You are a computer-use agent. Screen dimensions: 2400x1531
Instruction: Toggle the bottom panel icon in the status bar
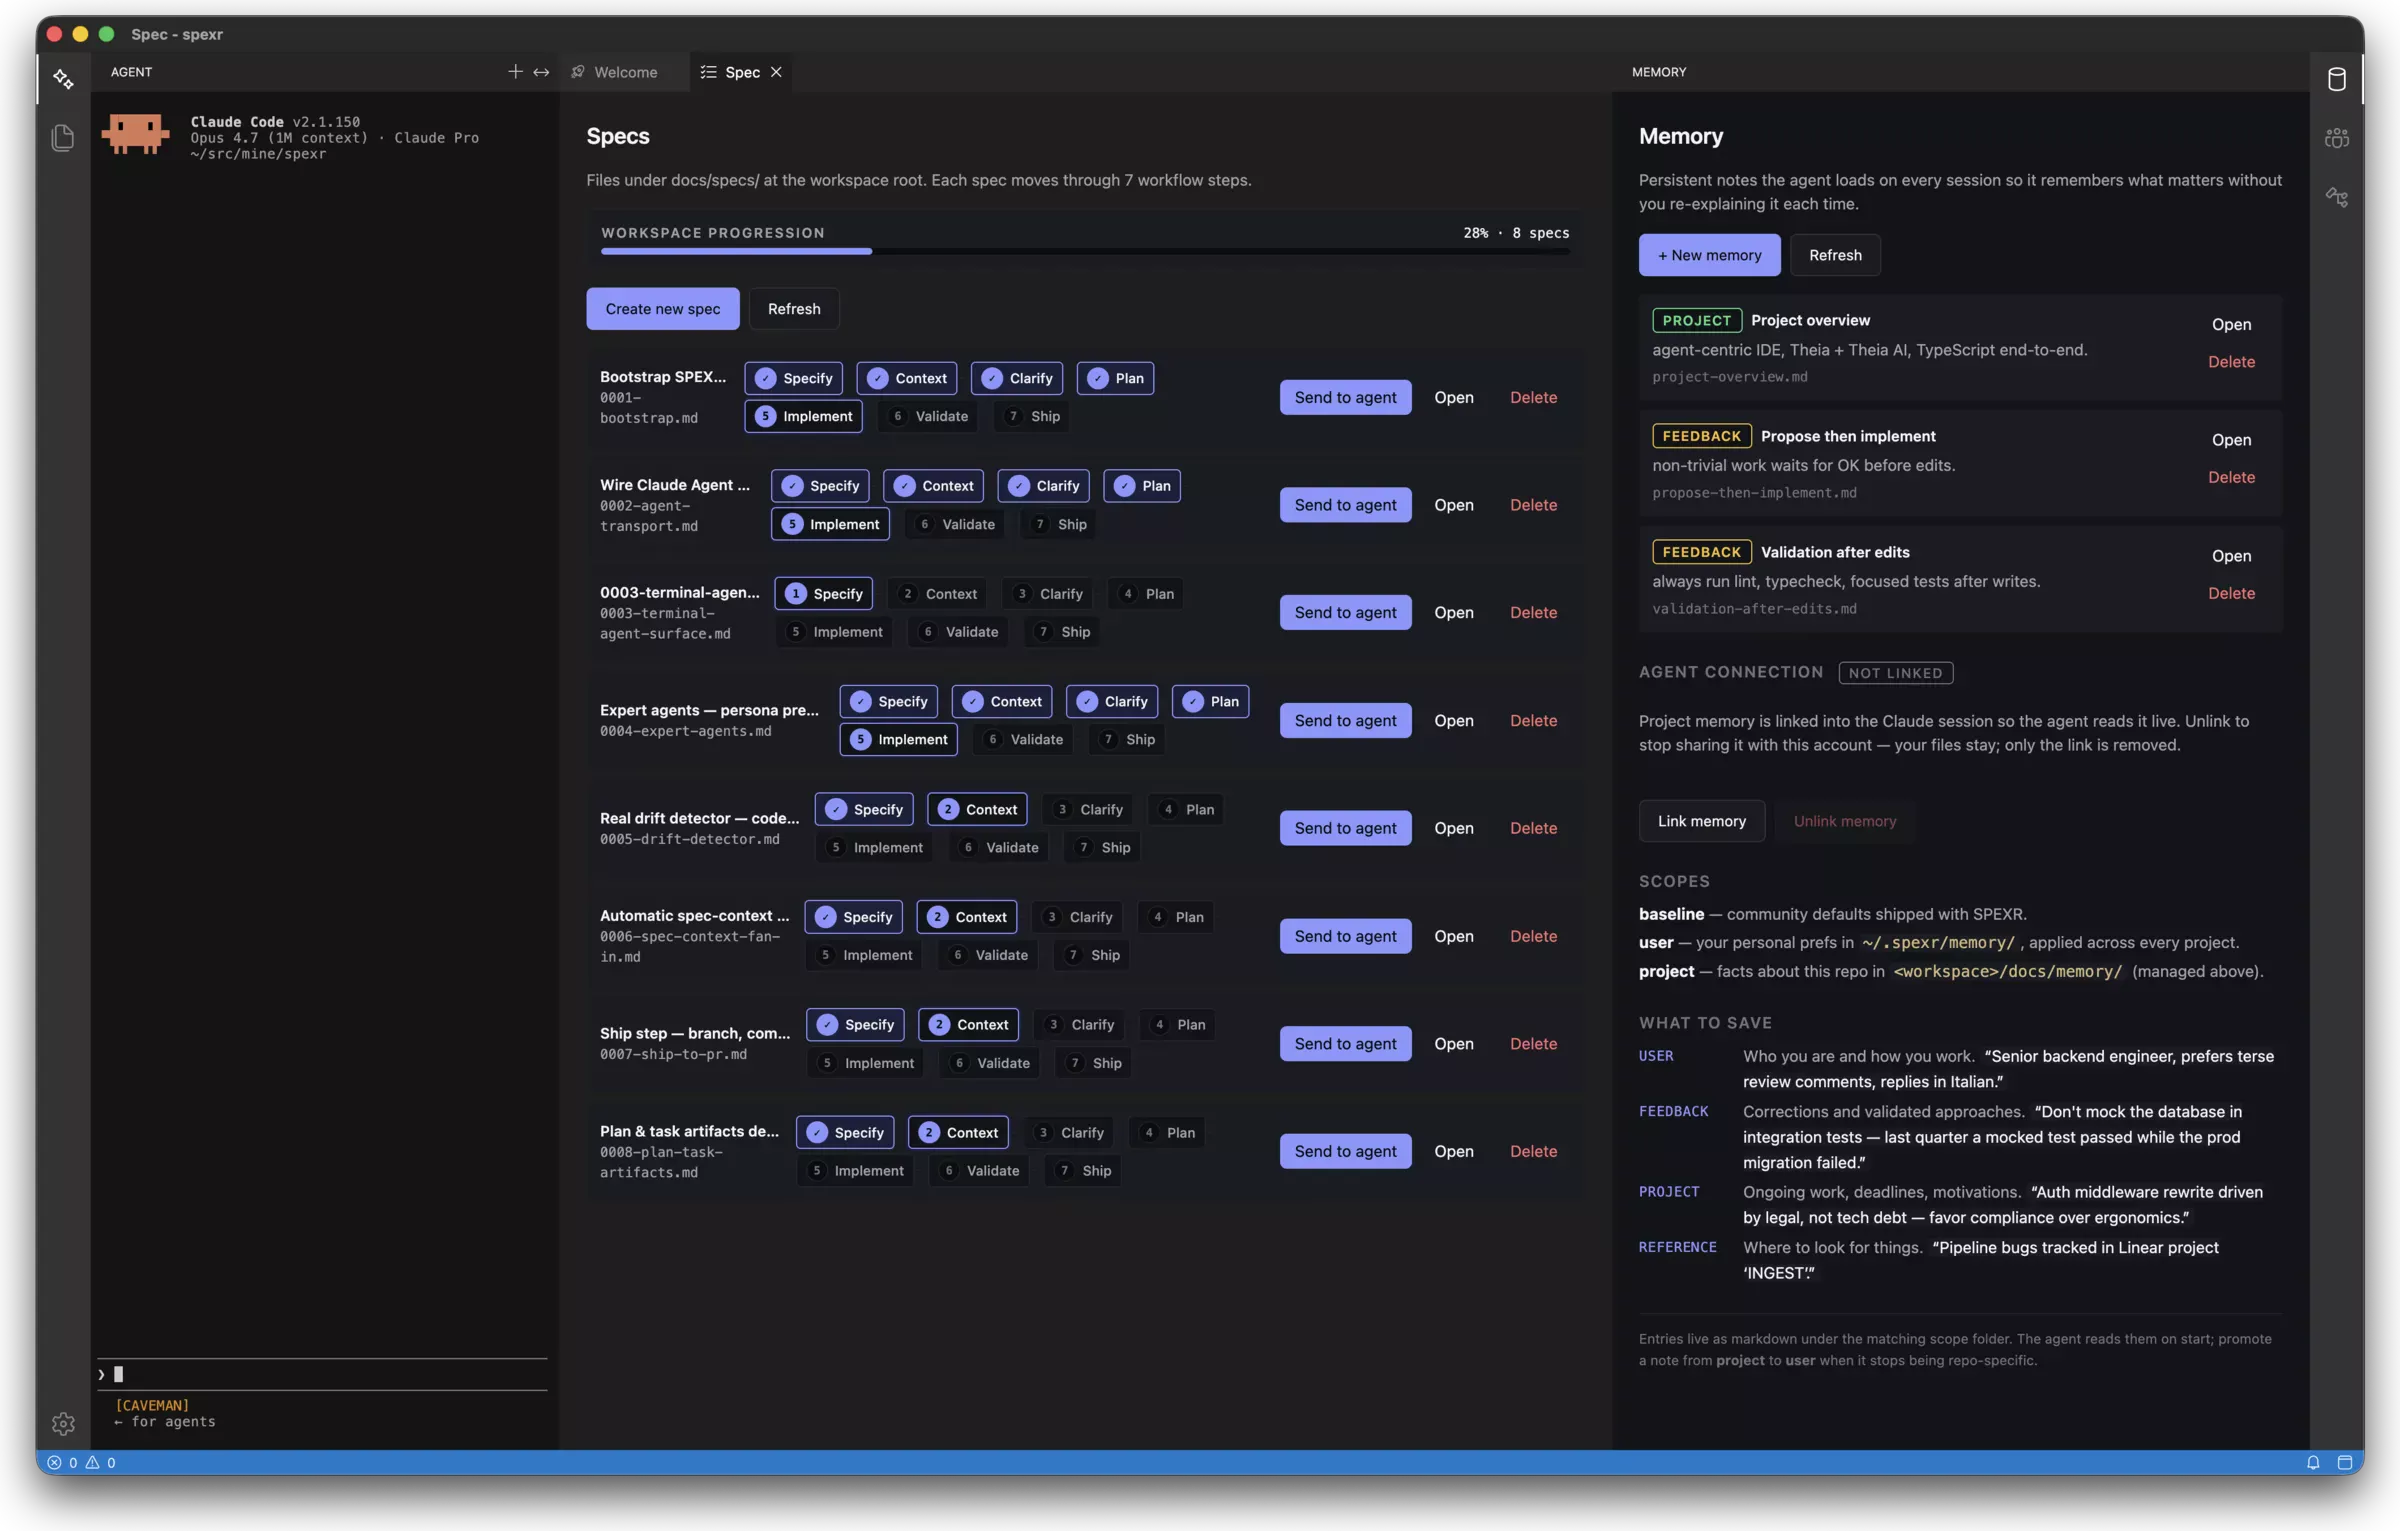2344,1462
